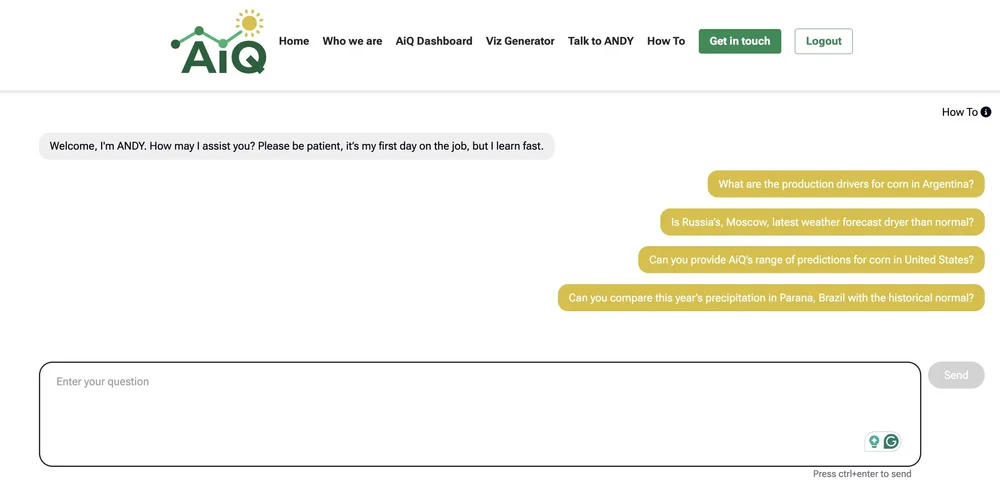
Task: Focus the Enter your question text box
Action: point(480,414)
